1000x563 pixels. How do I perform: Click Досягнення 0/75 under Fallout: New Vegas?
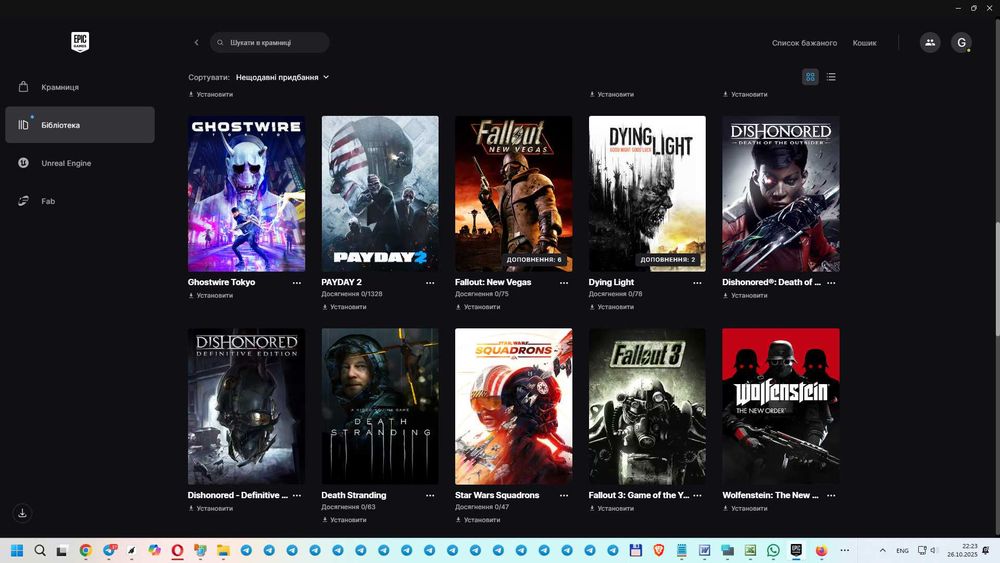pos(482,294)
